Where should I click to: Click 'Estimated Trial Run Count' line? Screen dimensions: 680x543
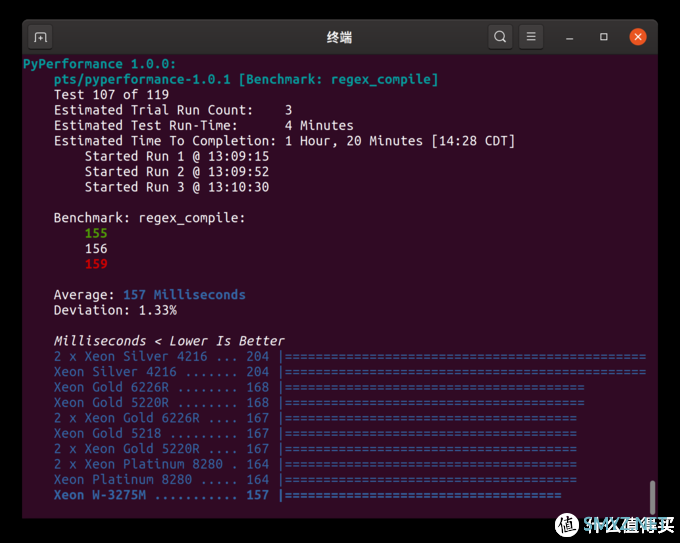point(173,110)
